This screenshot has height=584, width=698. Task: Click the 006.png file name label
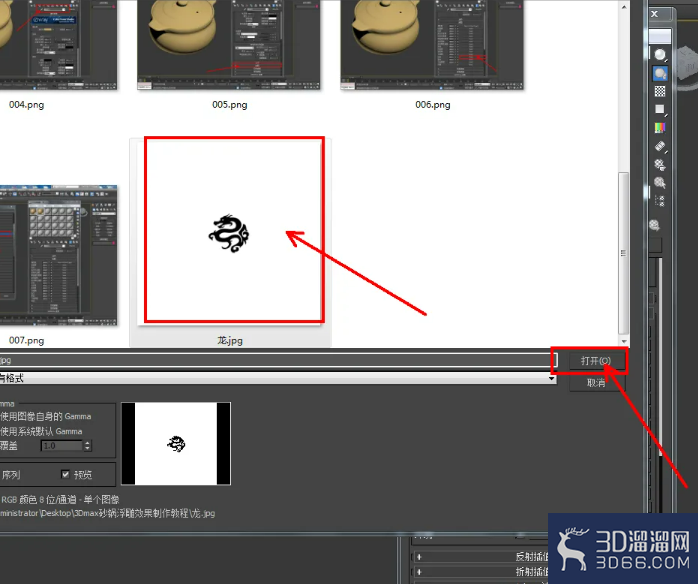(433, 105)
